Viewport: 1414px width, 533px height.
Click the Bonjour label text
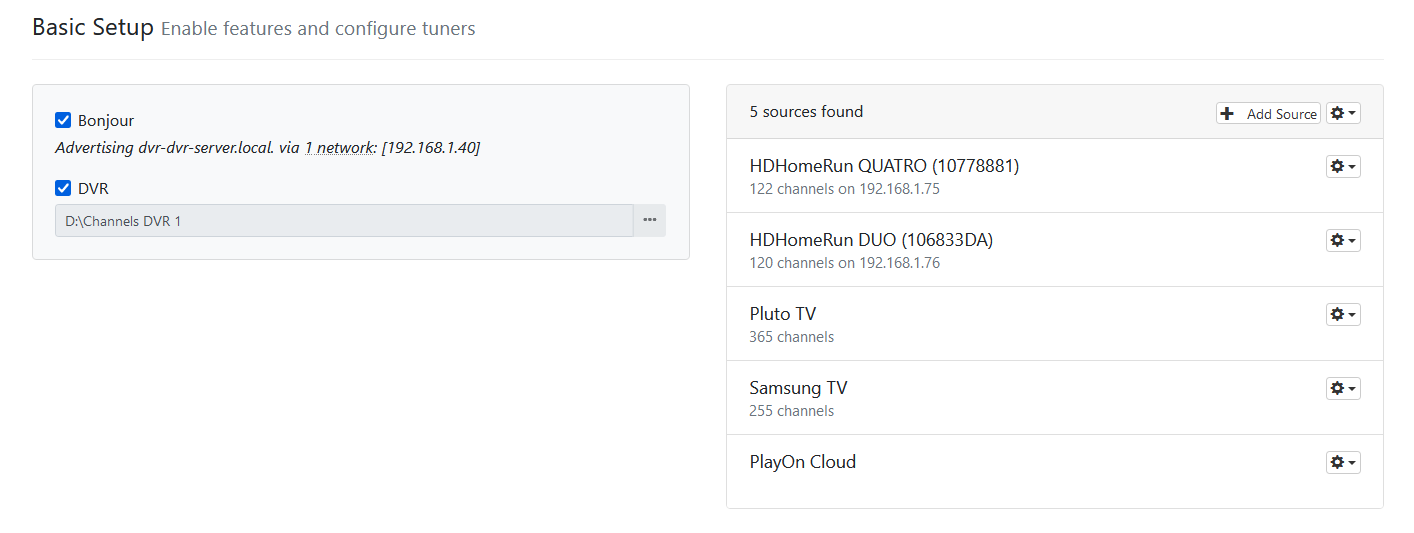tap(106, 121)
